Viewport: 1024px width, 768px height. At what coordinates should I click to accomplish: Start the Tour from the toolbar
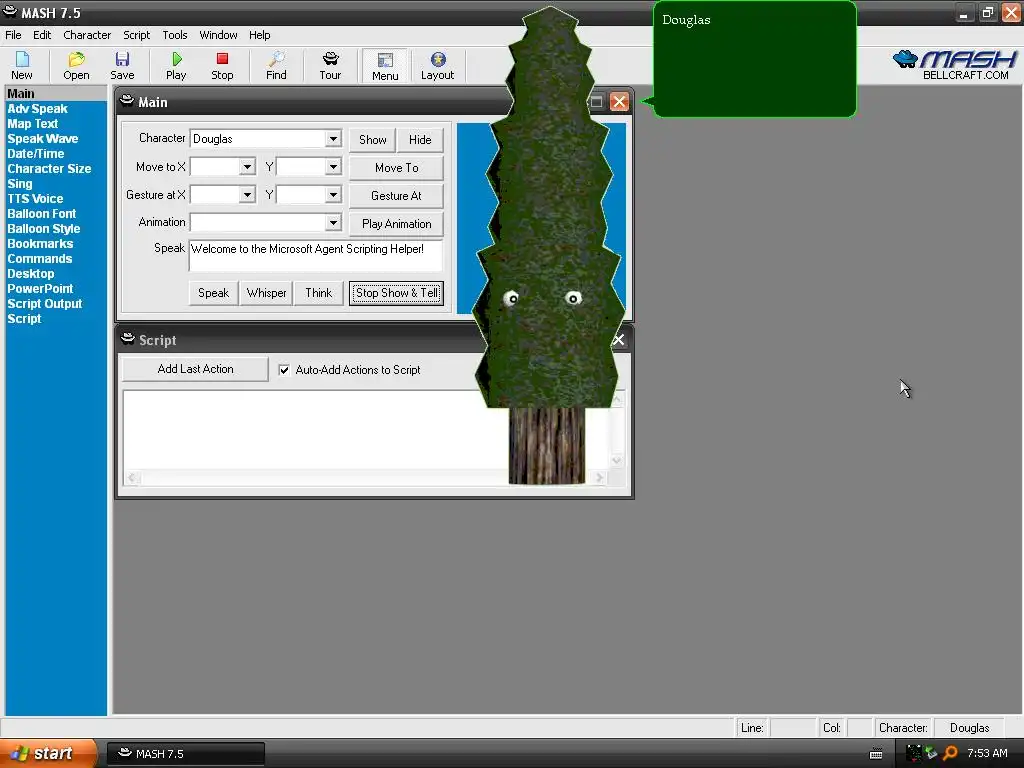(x=330, y=65)
